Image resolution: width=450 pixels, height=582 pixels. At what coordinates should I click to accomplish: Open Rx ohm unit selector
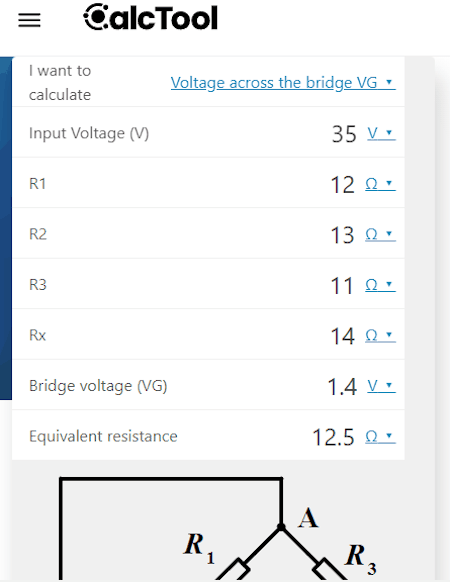click(380, 335)
